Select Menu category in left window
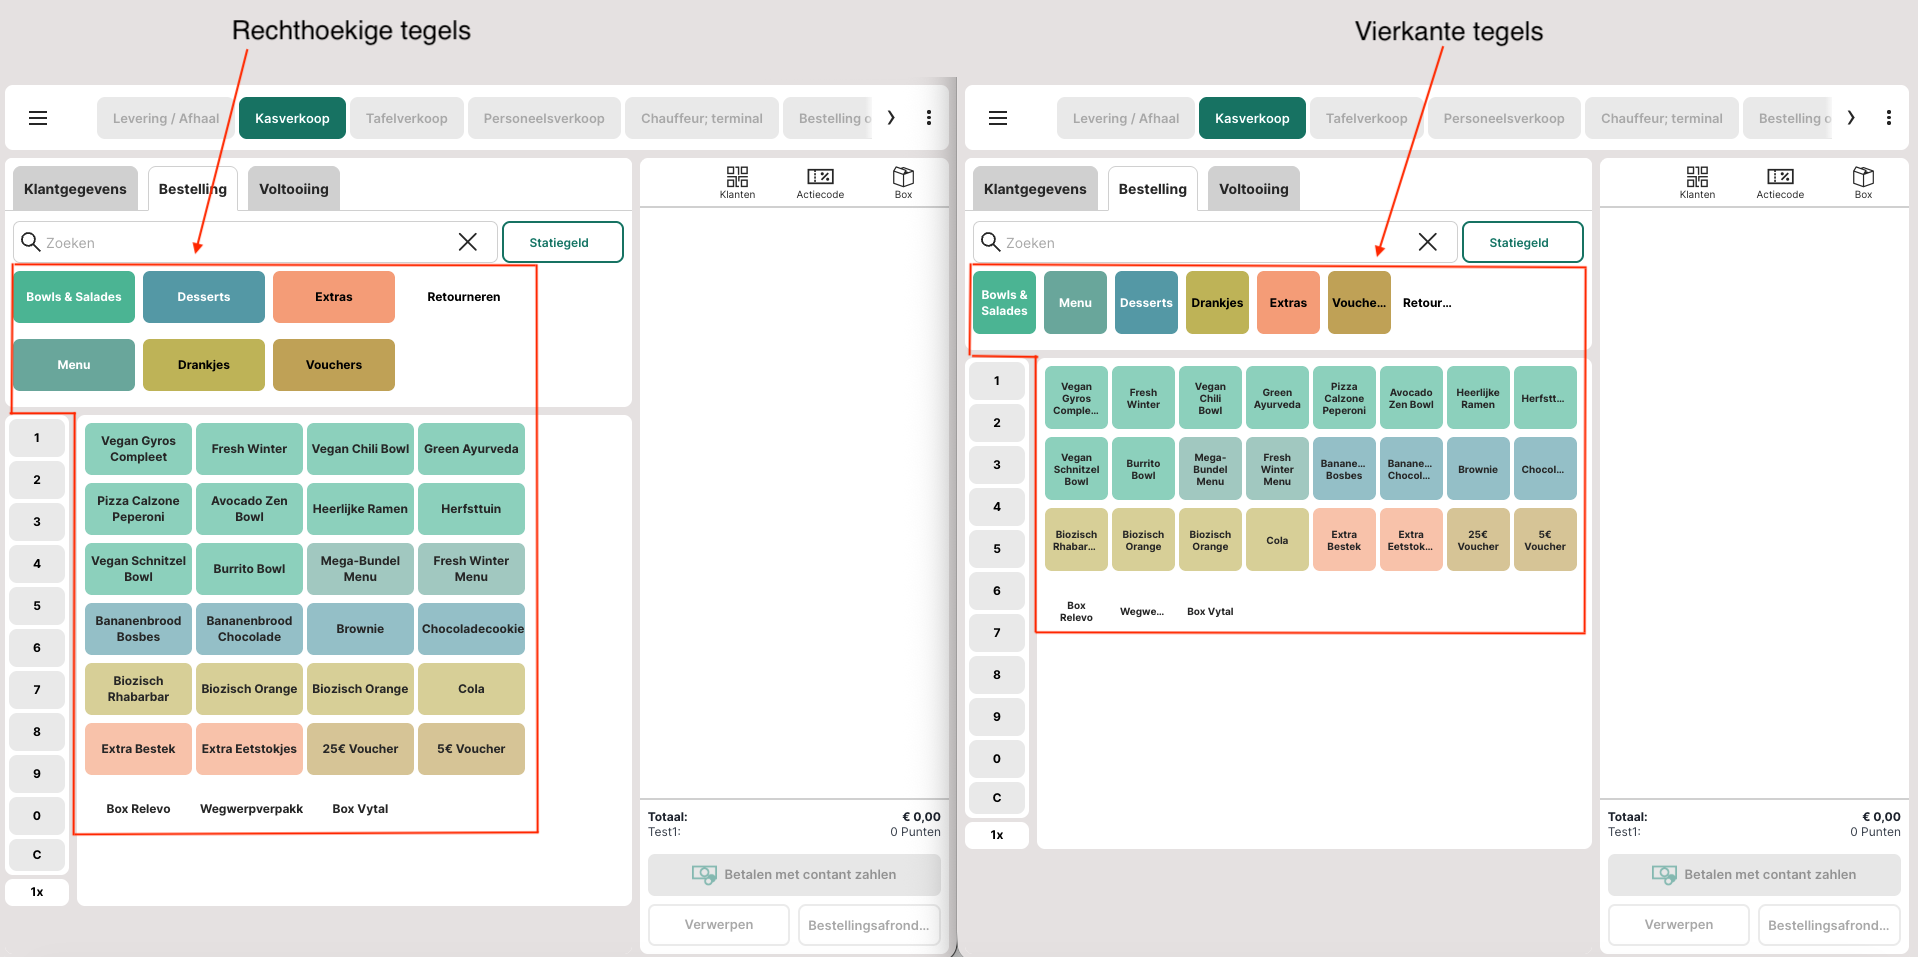This screenshot has height=957, width=1918. [x=74, y=365]
